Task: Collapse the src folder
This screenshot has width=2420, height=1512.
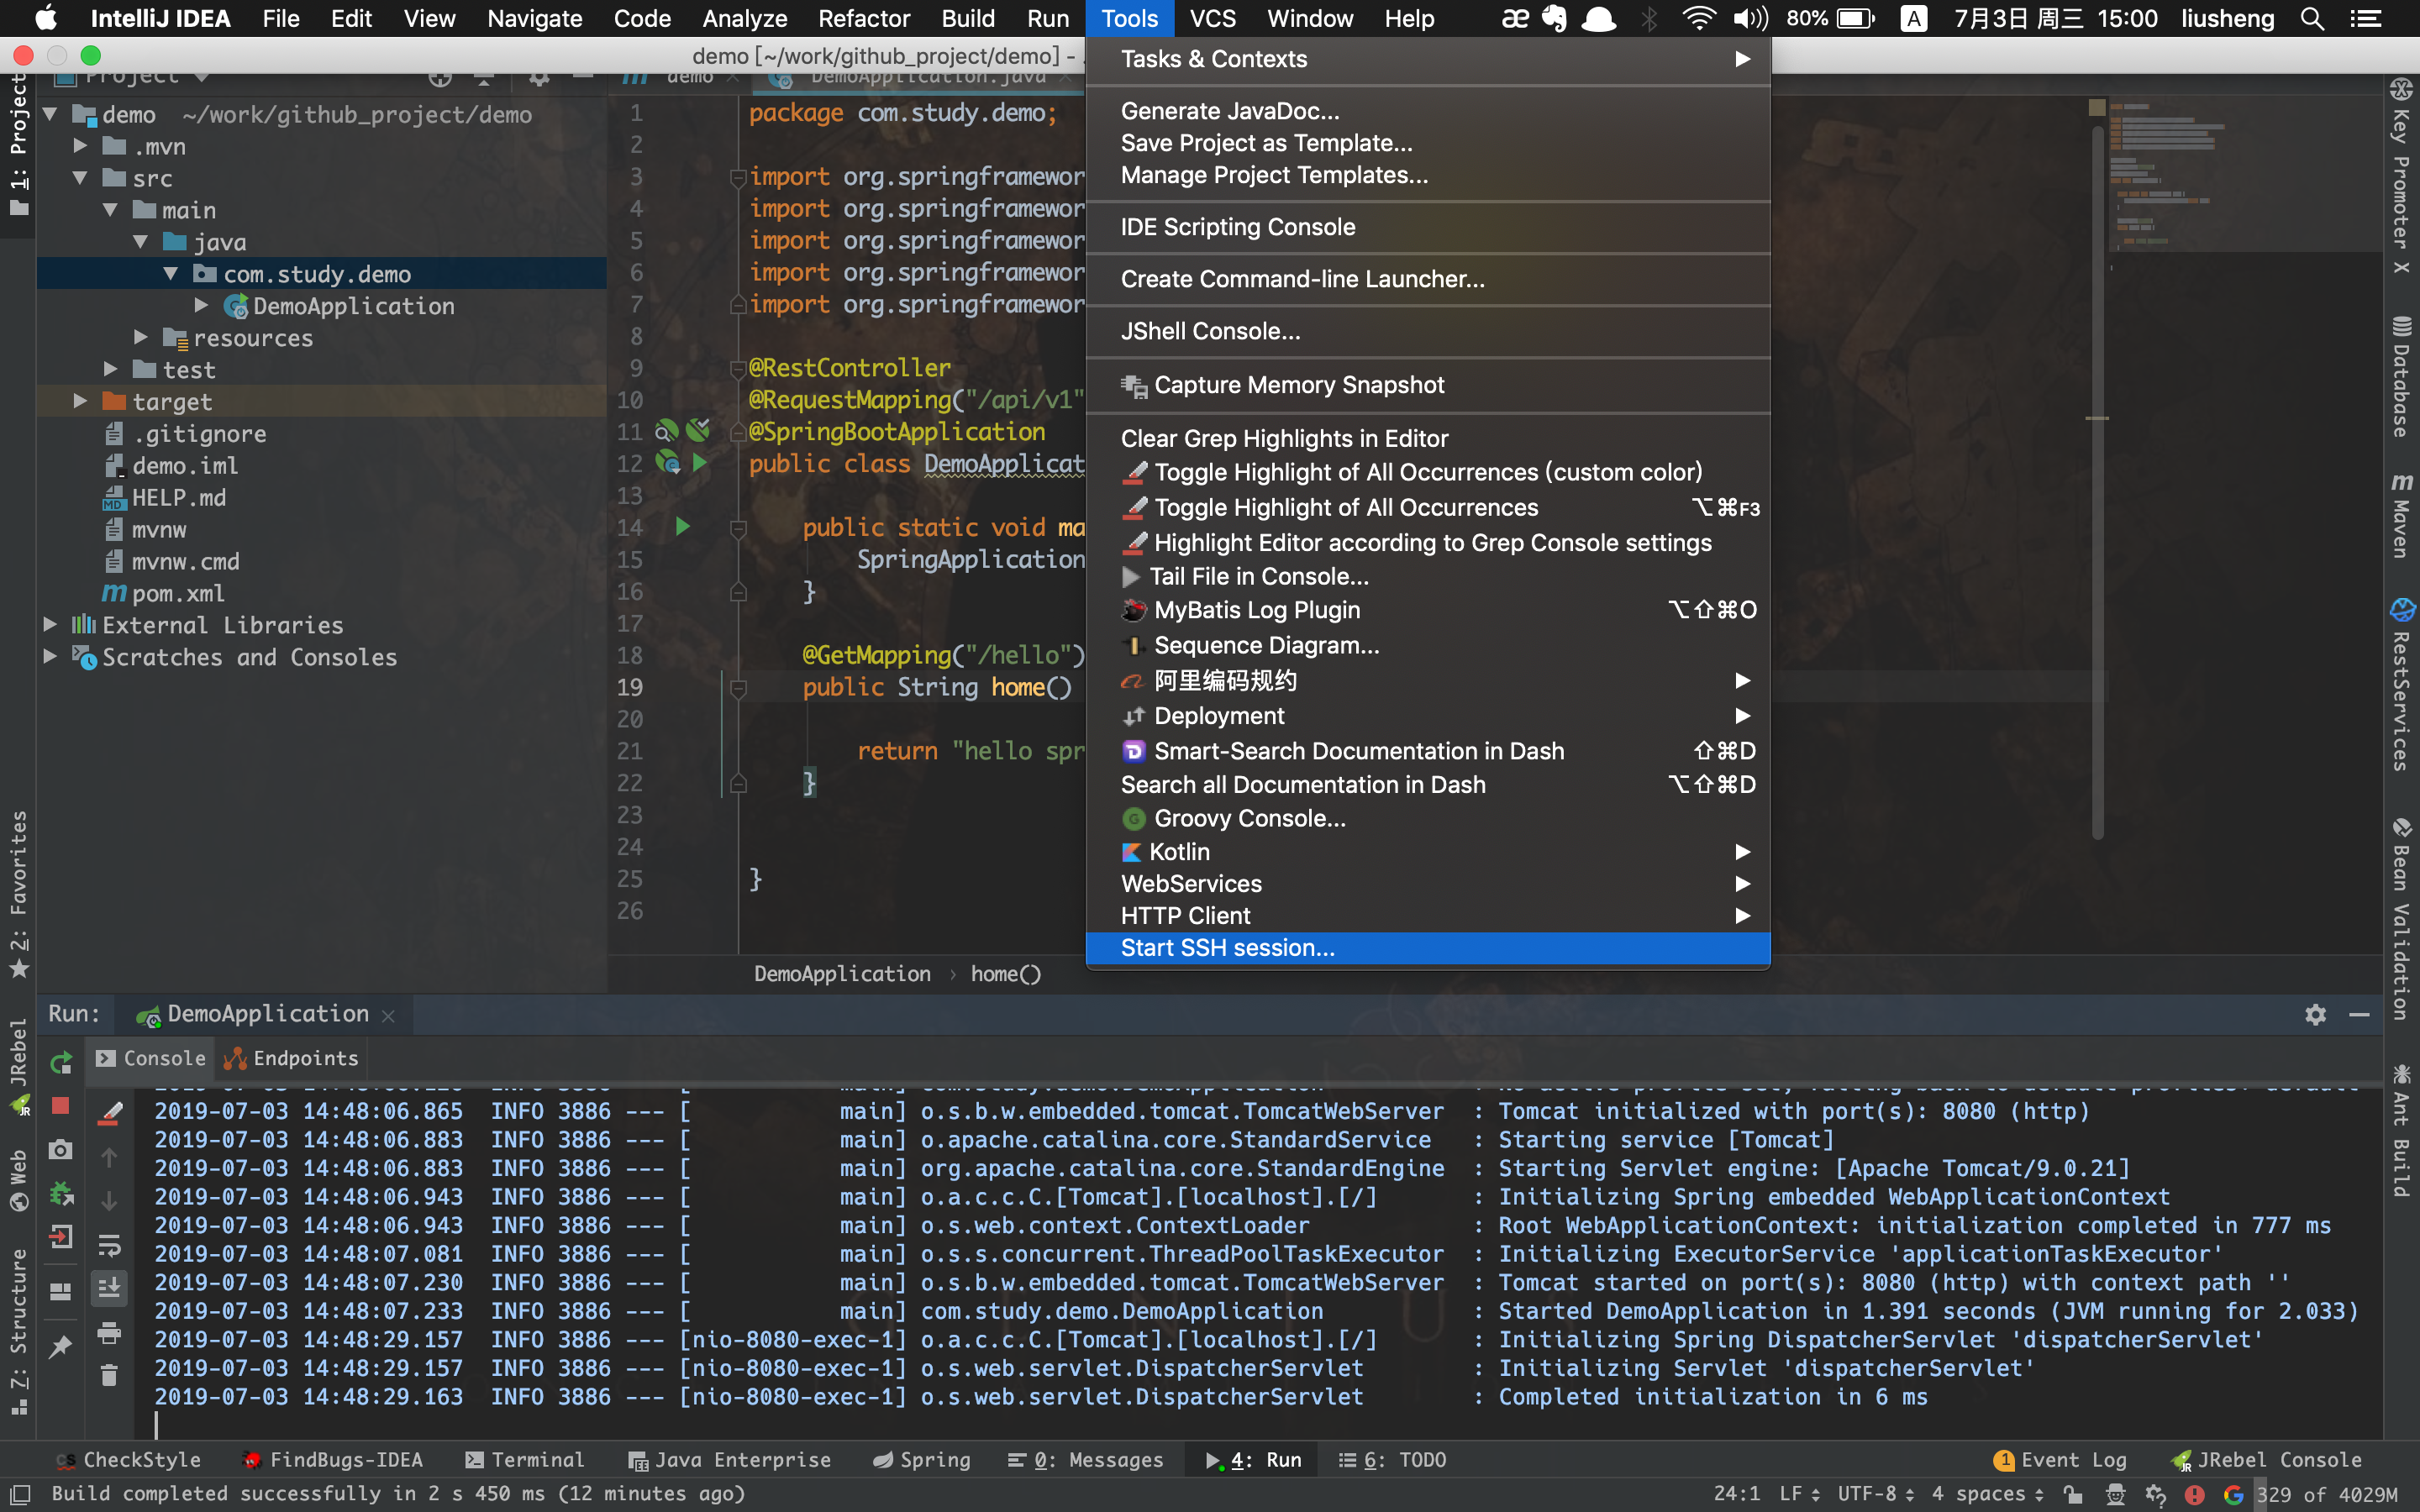Action: (80, 178)
